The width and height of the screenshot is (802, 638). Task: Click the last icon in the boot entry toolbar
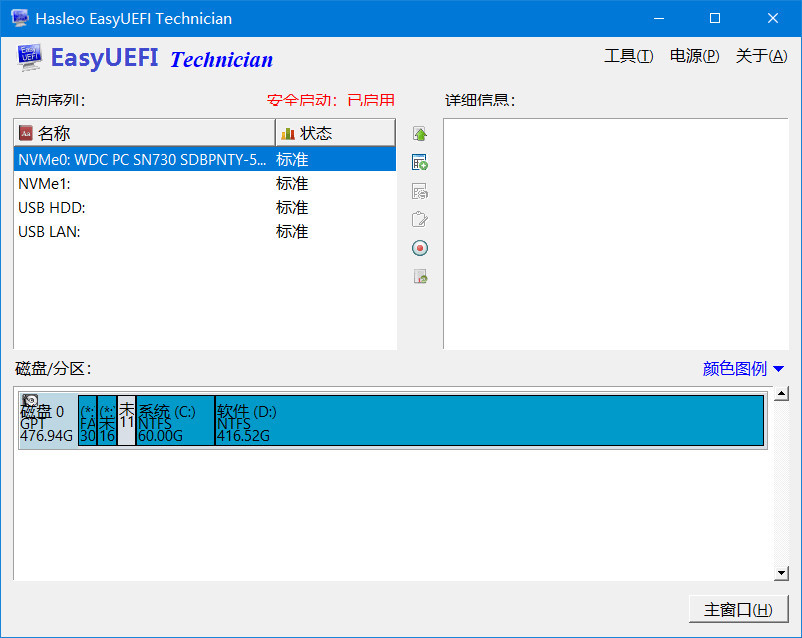point(420,277)
